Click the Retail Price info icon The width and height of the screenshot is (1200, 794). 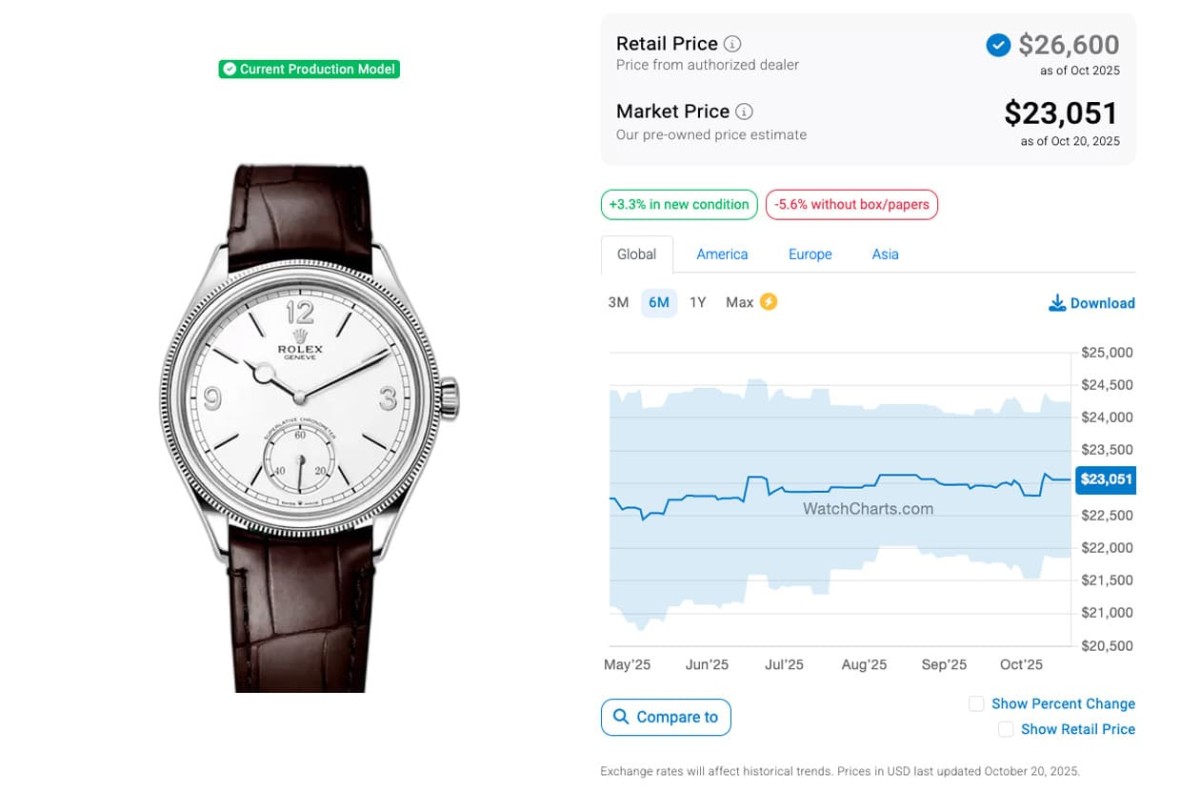(x=733, y=44)
